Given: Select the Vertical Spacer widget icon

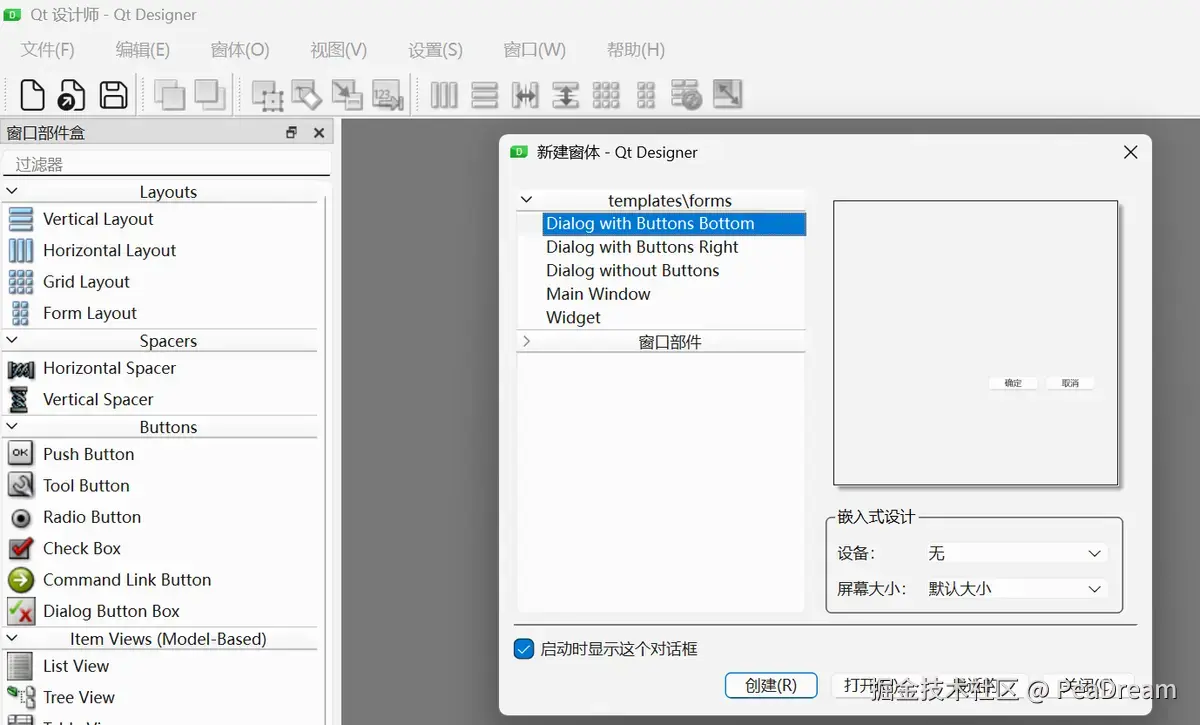Looking at the screenshot, I should click(20, 399).
